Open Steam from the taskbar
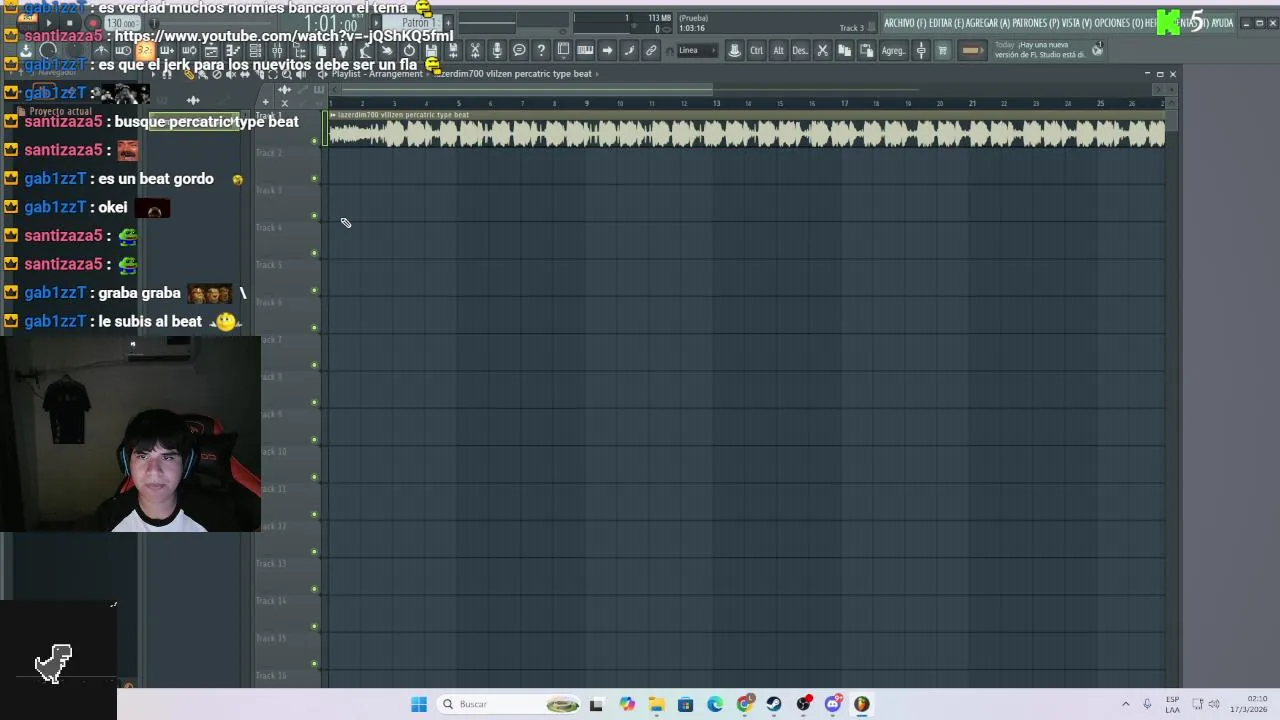Image resolution: width=1280 pixels, height=720 pixels. [773, 704]
